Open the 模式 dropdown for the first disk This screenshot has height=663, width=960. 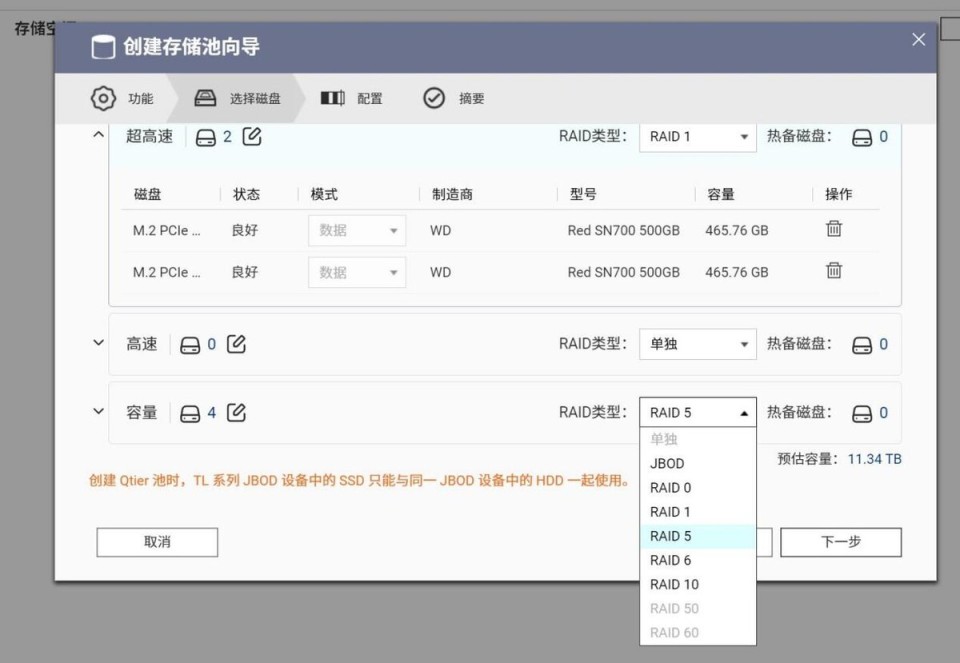coord(356,229)
